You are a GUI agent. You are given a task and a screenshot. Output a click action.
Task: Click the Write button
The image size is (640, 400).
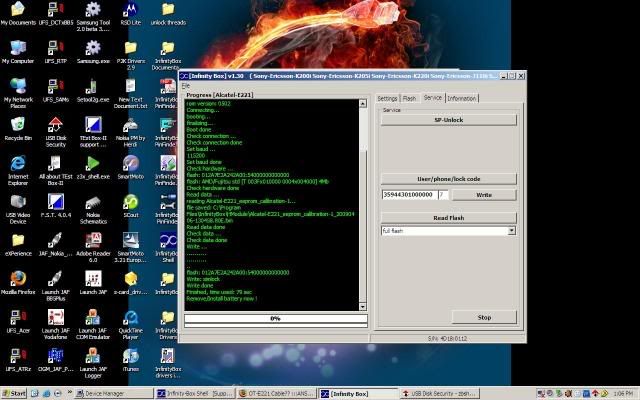483,194
